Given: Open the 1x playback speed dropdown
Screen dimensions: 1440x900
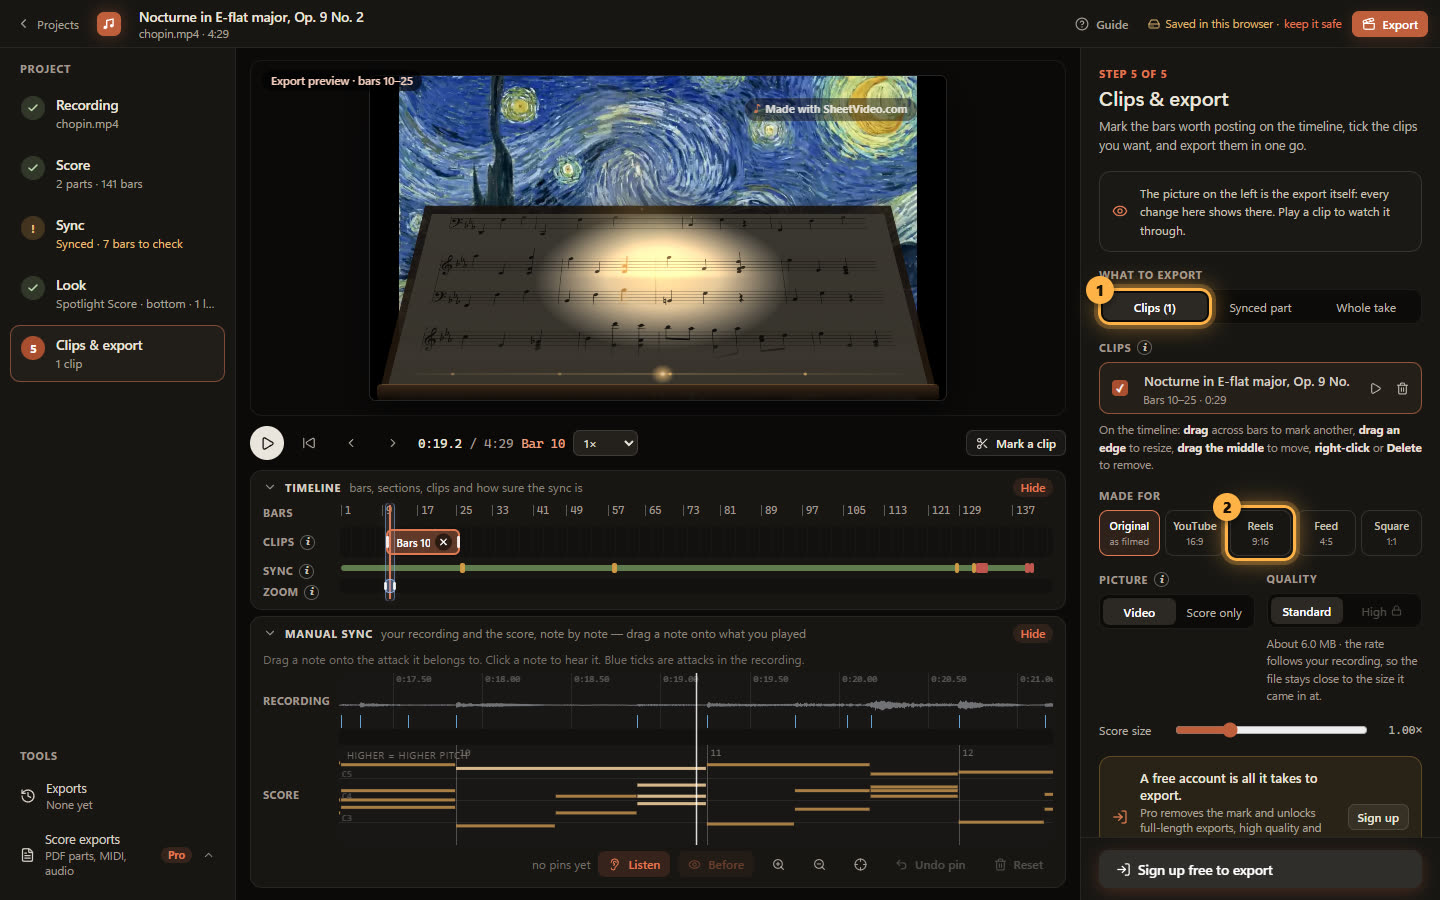Looking at the screenshot, I should click(x=607, y=443).
